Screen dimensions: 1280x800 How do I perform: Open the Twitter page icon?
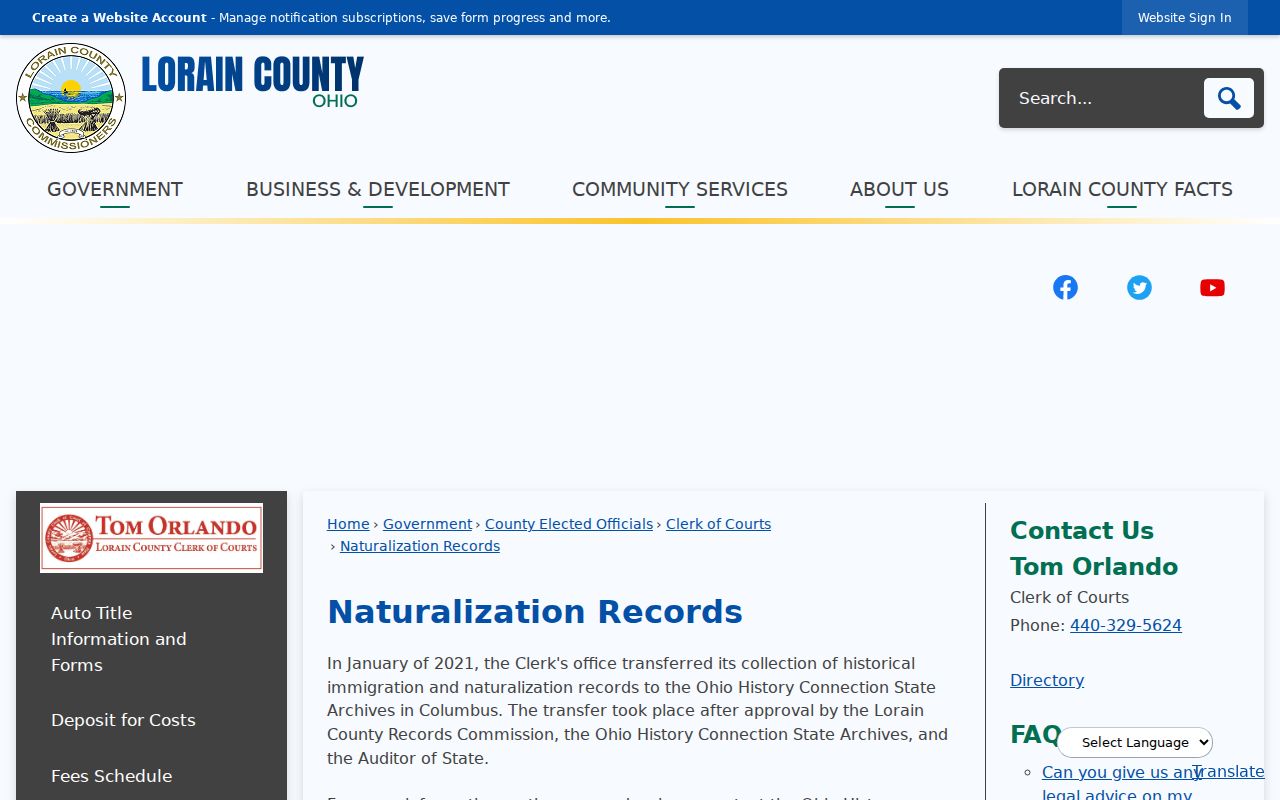(x=1139, y=288)
